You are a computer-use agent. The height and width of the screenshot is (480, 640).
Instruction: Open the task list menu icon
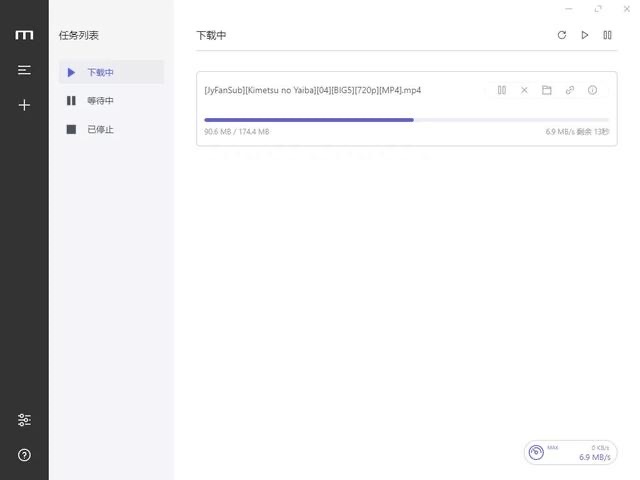(x=24, y=70)
